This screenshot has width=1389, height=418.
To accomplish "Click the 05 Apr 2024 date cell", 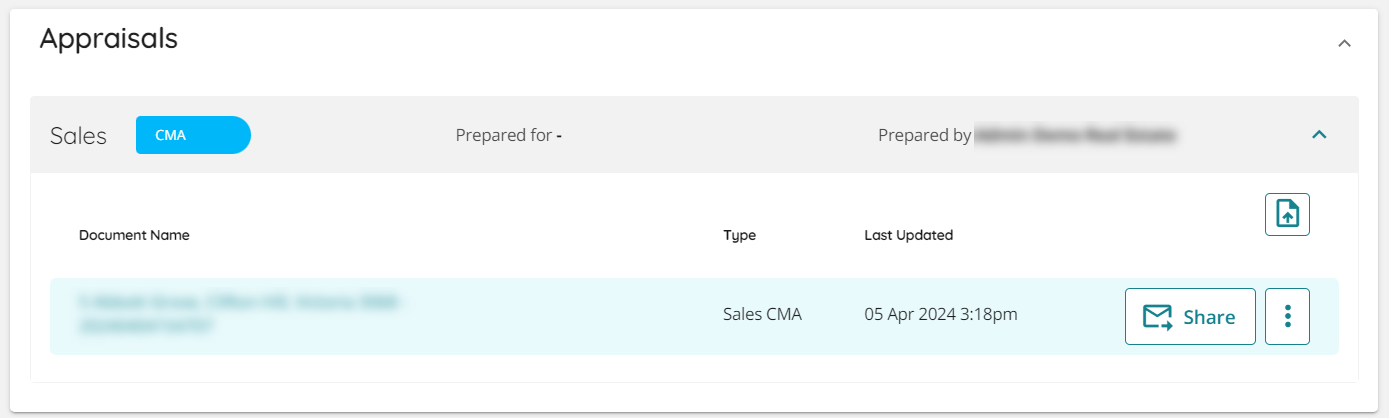I will (941, 314).
